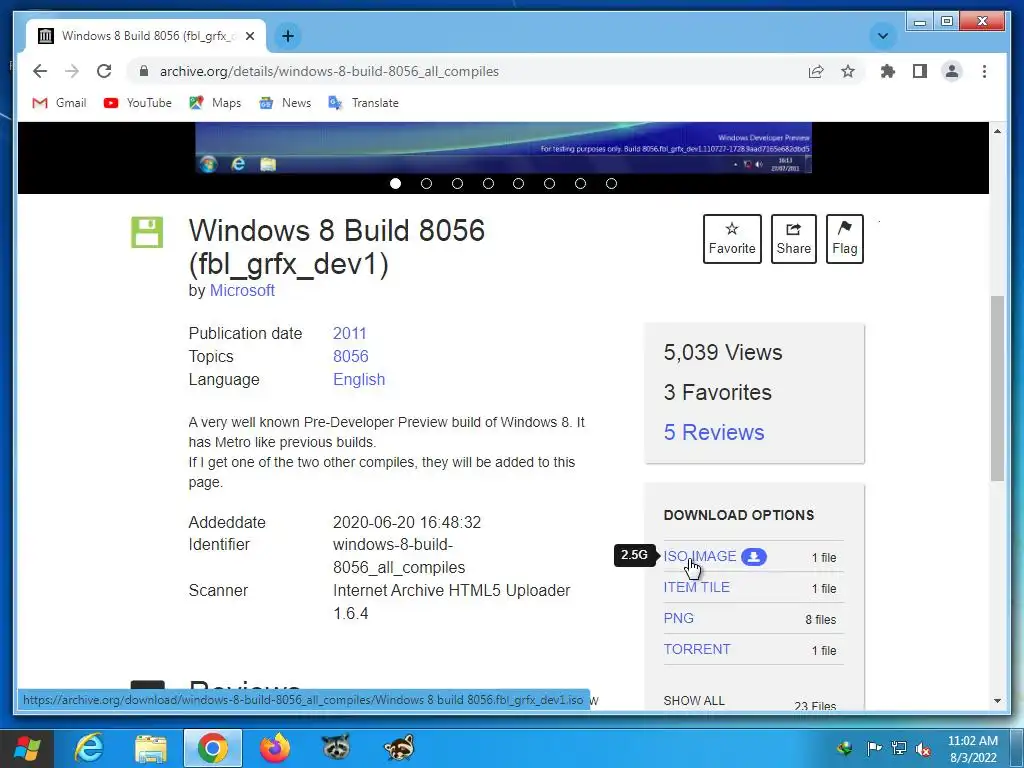This screenshot has height=768, width=1024.
Task: Select the fourth carousel dot
Action: (x=488, y=184)
